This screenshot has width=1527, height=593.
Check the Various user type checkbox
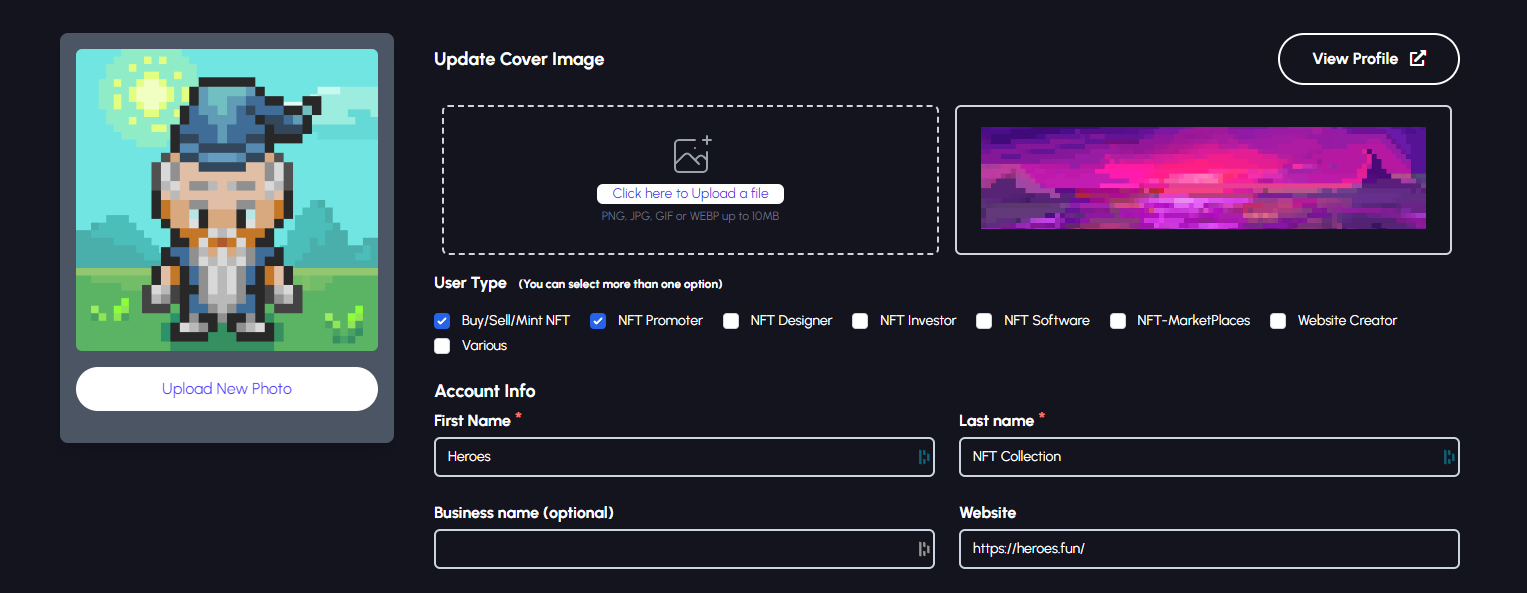[x=442, y=346]
